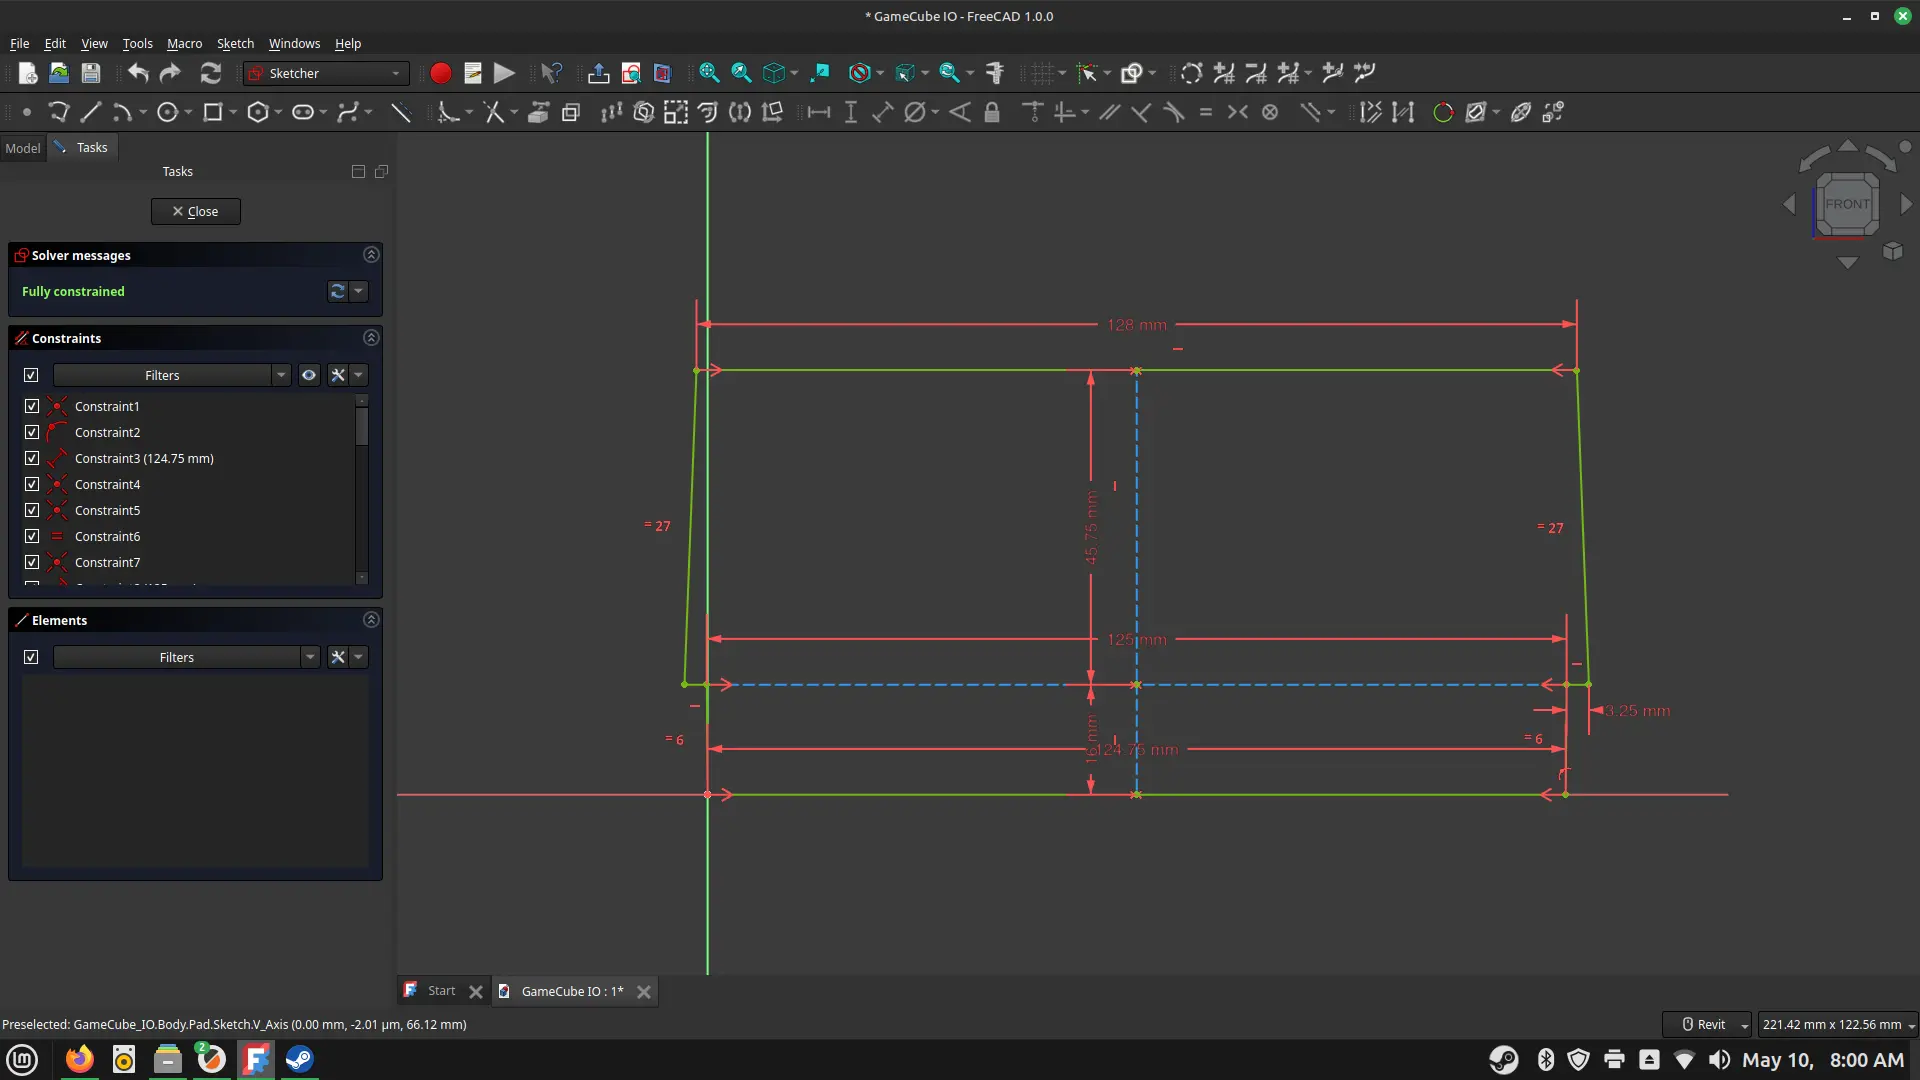Click the Carbon copy tool
Screen dimensions: 1920x1080
(x=571, y=112)
